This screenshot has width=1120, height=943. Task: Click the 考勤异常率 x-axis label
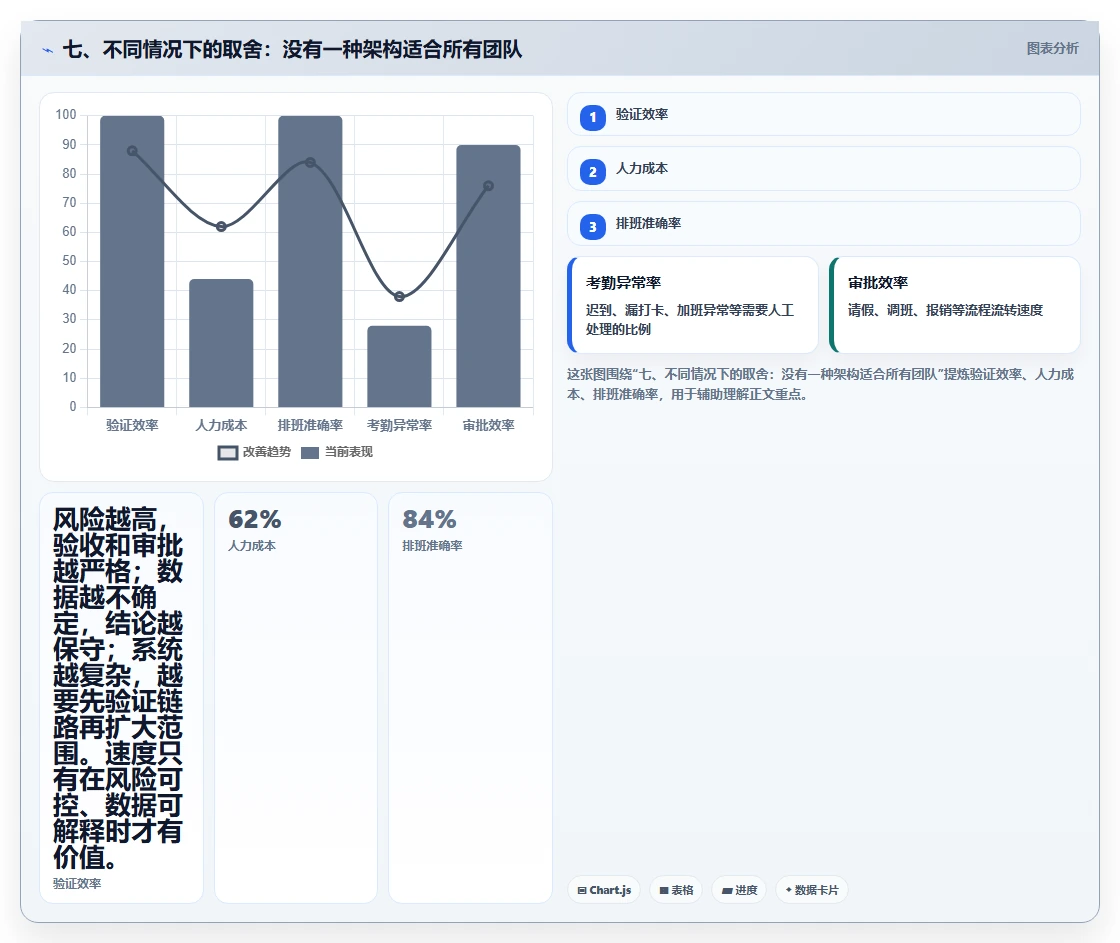coord(399,425)
